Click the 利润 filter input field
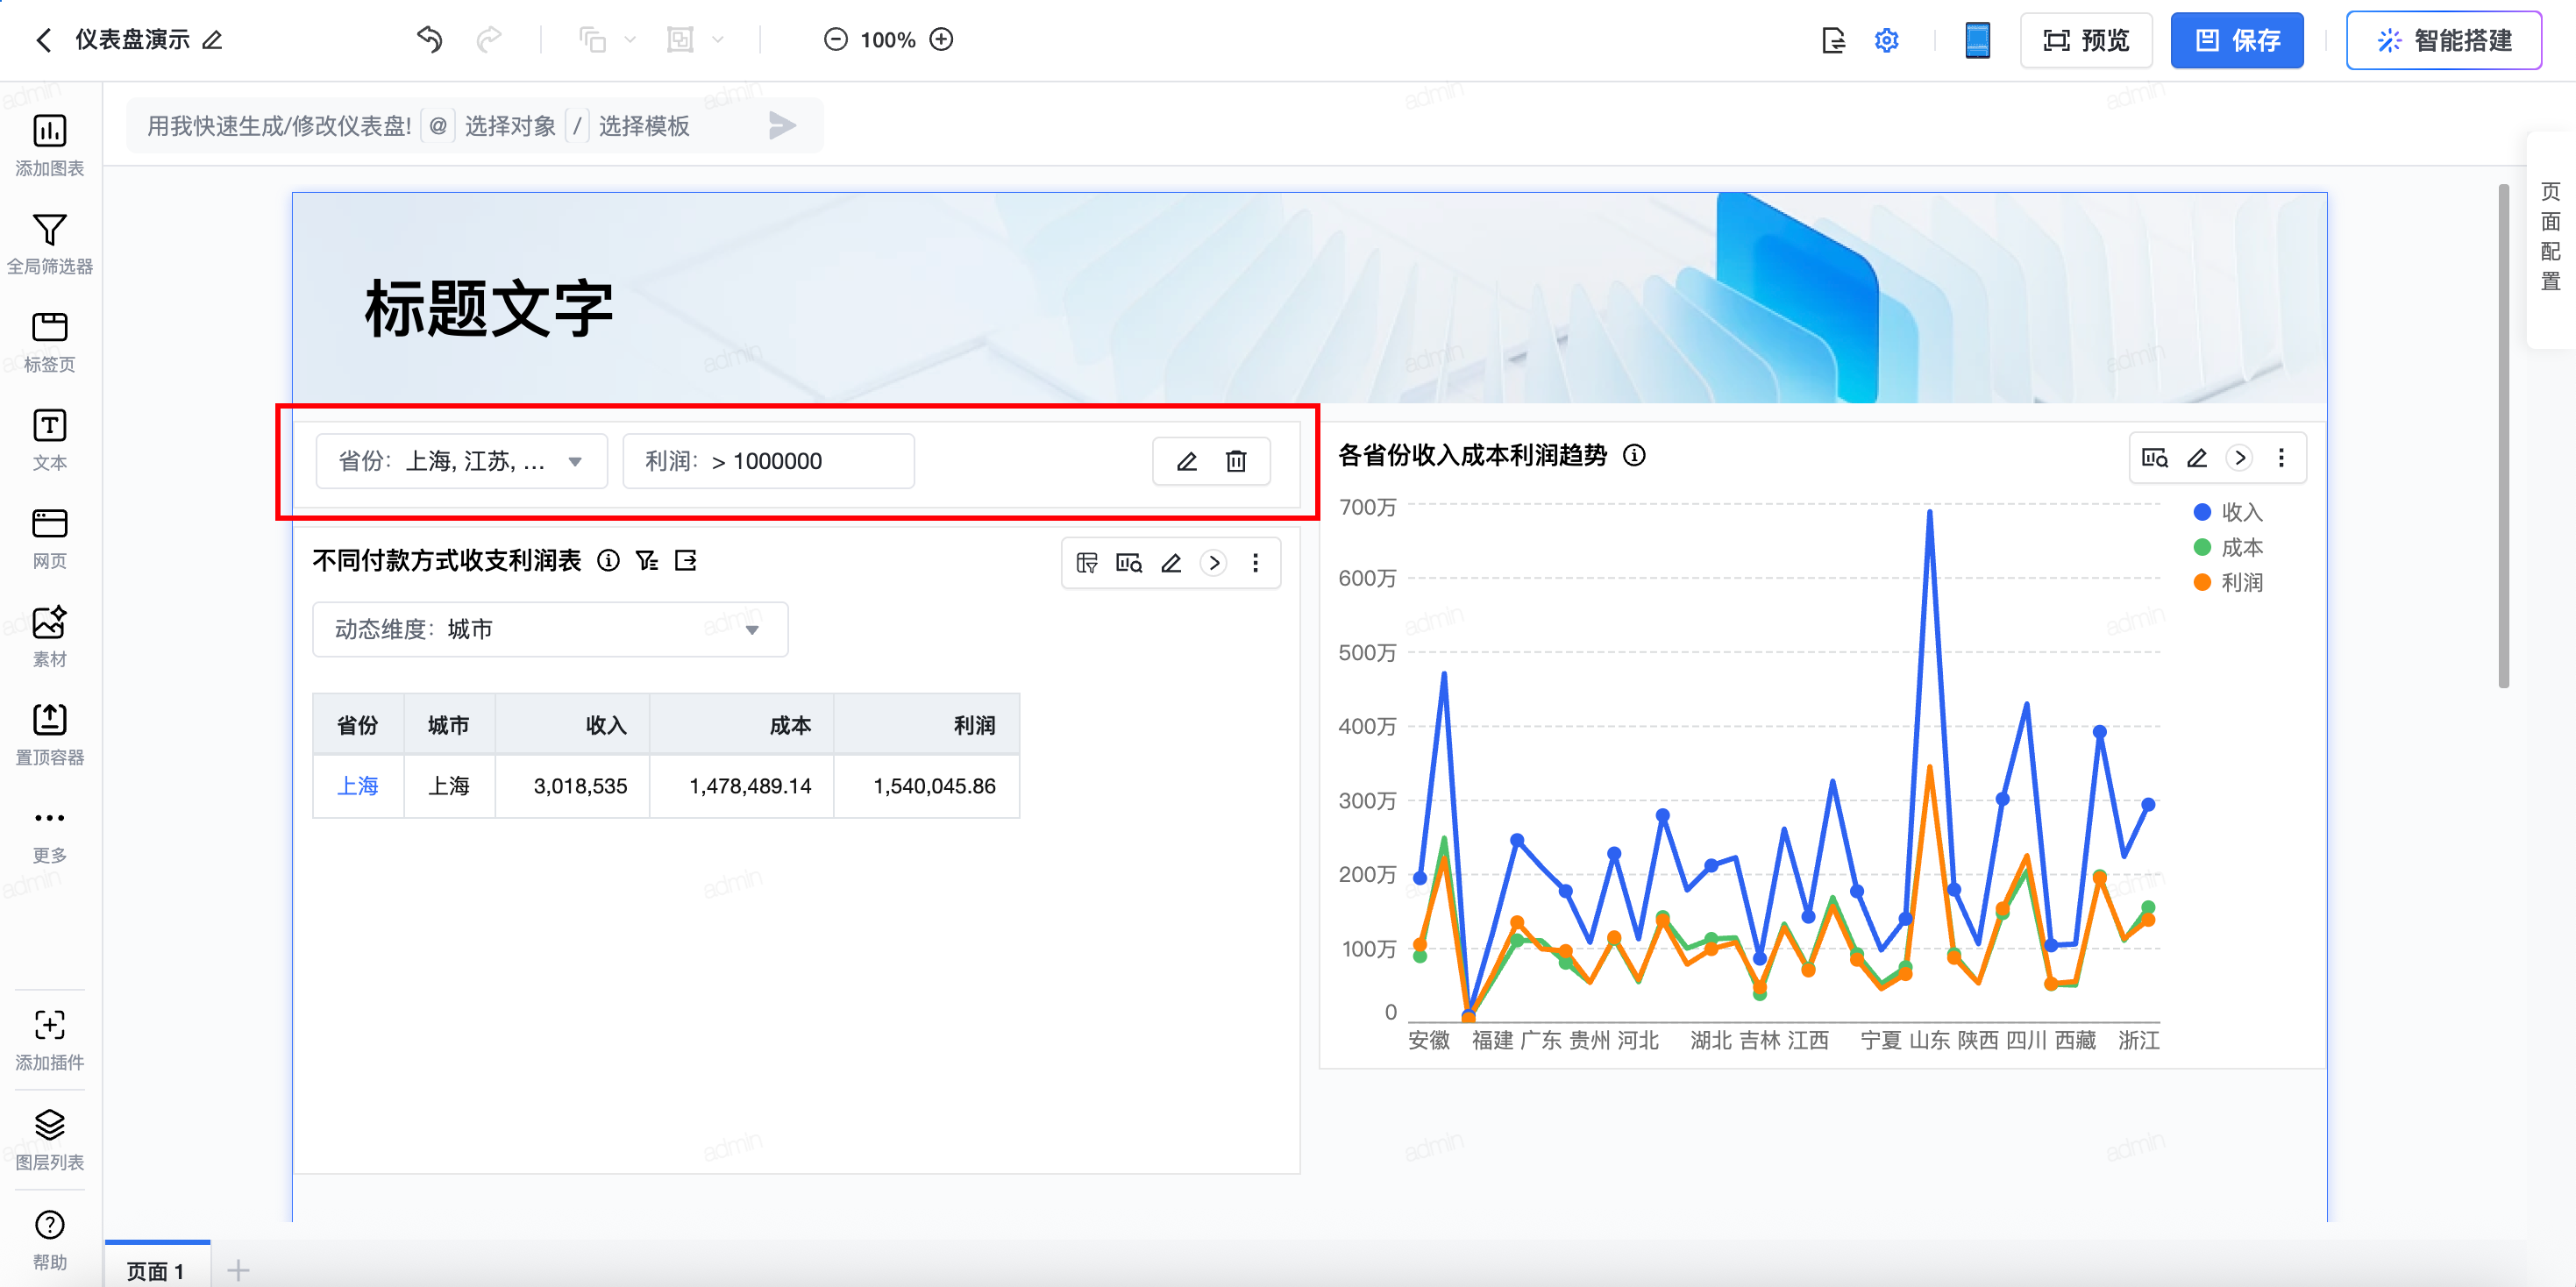Image resolution: width=2576 pixels, height=1287 pixels. (768, 461)
